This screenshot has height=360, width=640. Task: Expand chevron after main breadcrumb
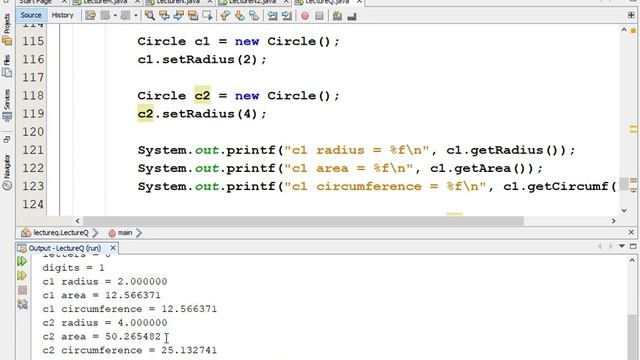139,233
